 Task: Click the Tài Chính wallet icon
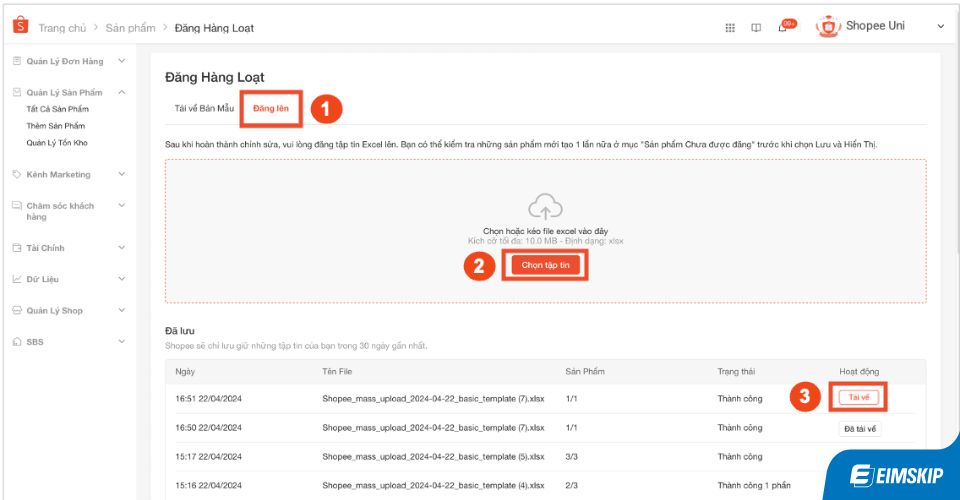pos(17,248)
